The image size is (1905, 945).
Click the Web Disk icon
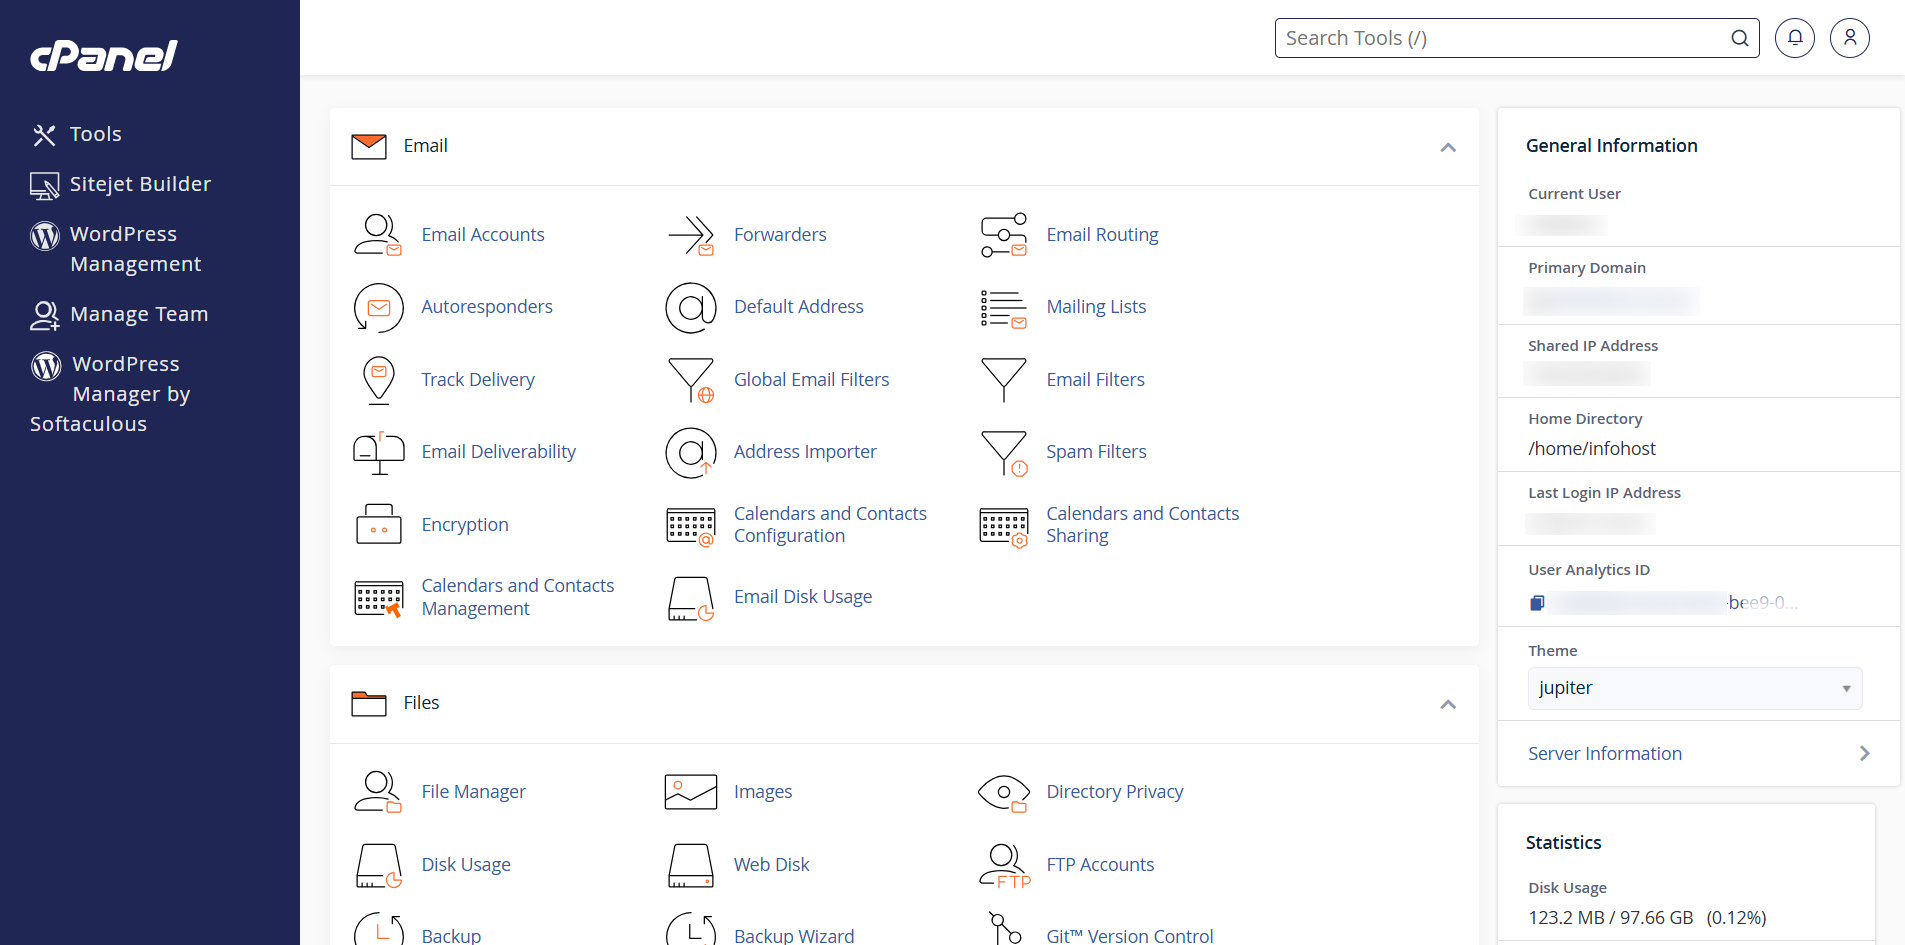[691, 866]
